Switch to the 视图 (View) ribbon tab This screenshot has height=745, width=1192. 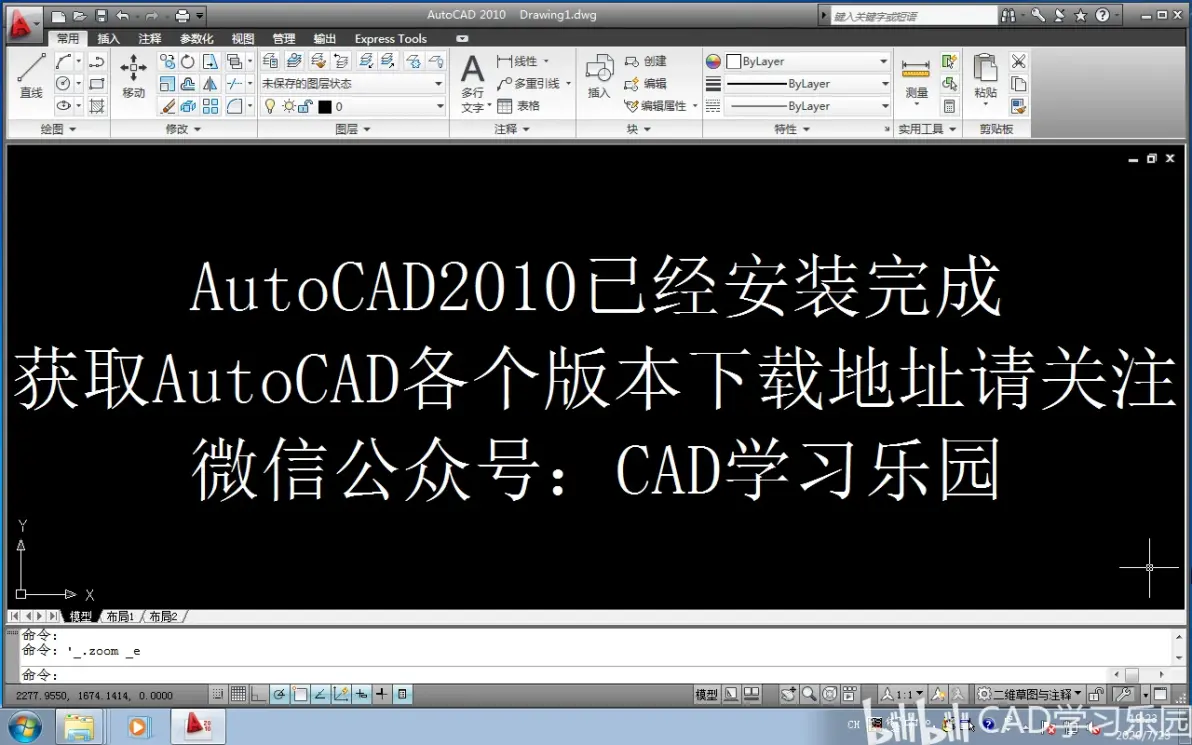pyautogui.click(x=243, y=39)
